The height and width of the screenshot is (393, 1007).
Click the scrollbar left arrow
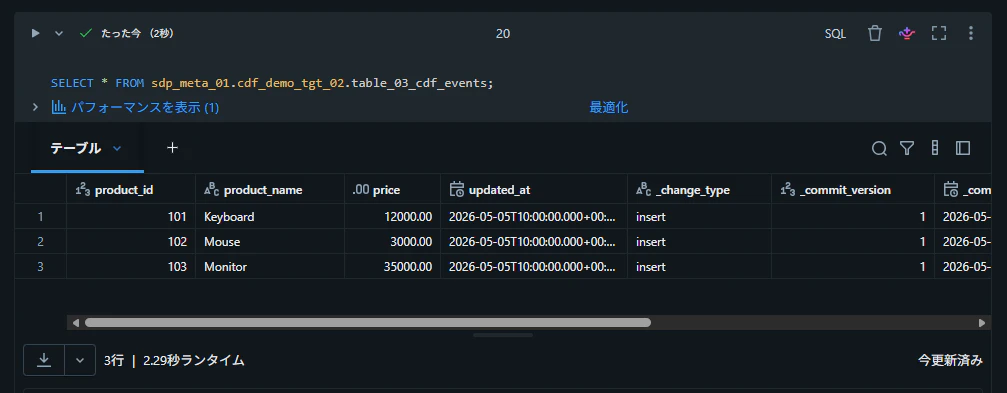click(x=76, y=322)
